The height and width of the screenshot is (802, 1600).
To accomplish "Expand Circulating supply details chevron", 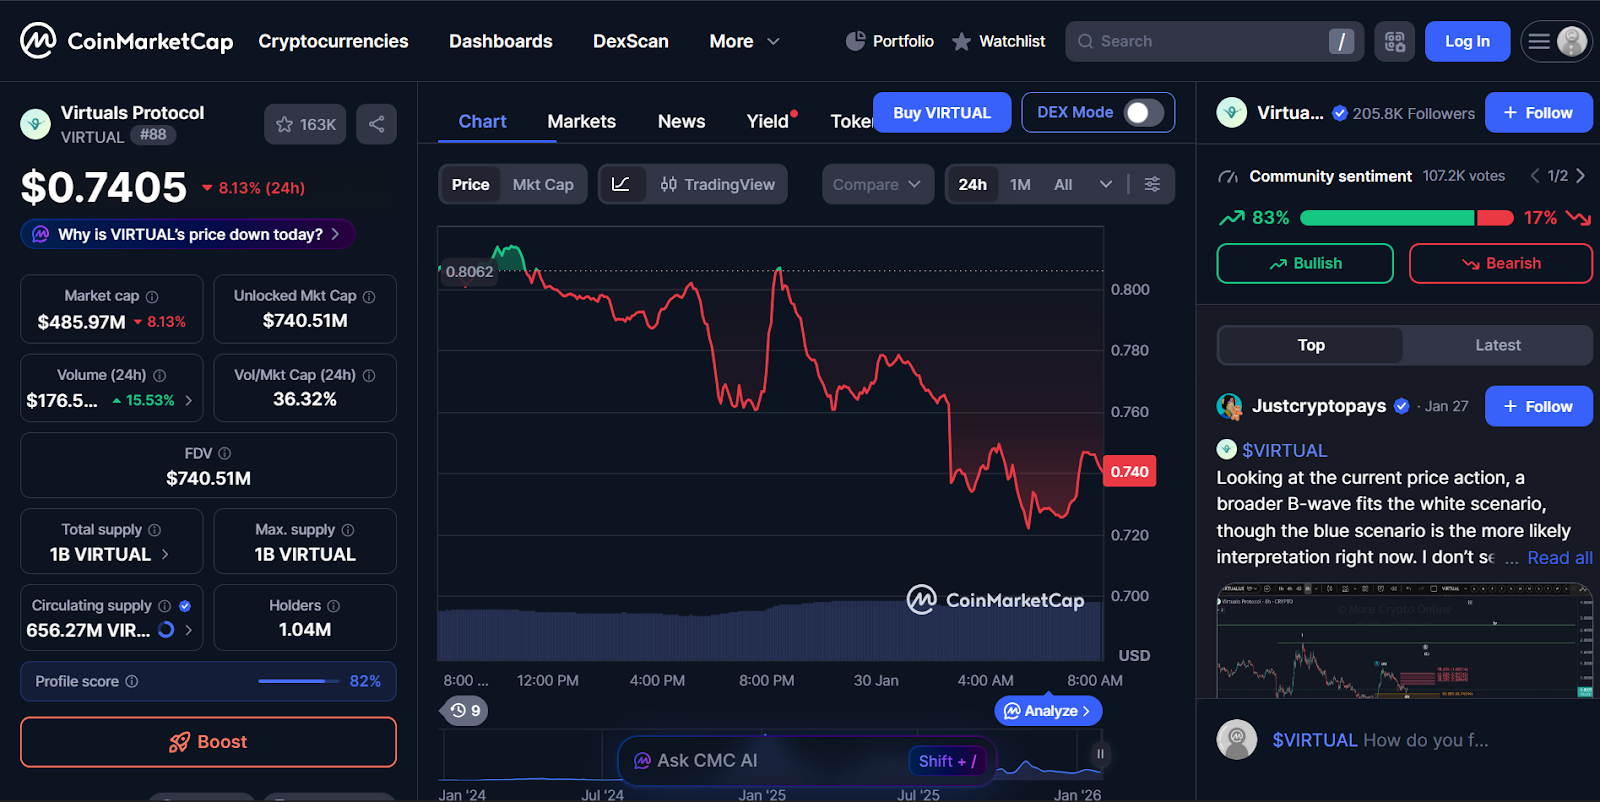I will coord(188,630).
